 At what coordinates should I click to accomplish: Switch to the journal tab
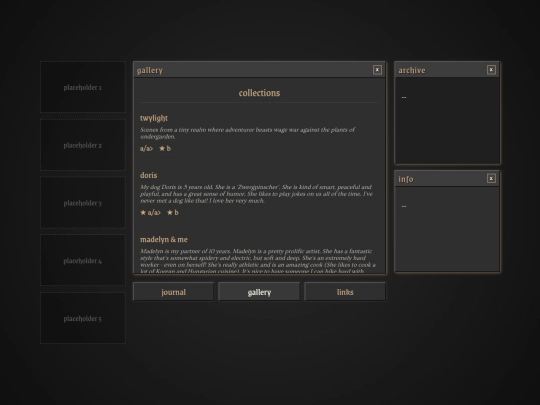tap(173, 292)
